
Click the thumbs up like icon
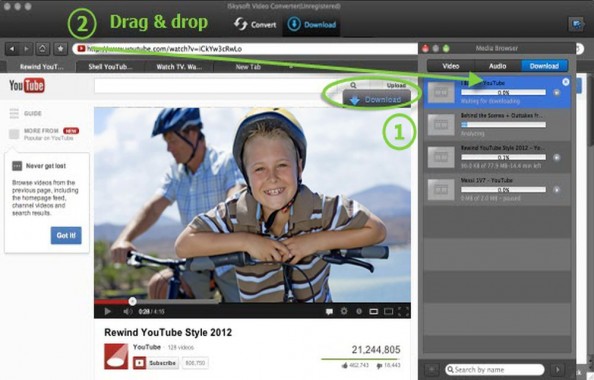click(x=344, y=365)
